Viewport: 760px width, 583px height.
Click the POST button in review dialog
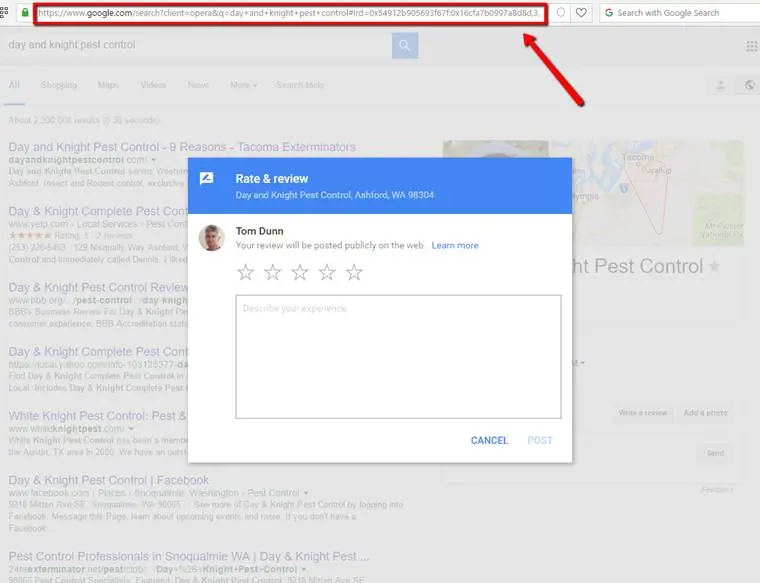click(x=539, y=441)
